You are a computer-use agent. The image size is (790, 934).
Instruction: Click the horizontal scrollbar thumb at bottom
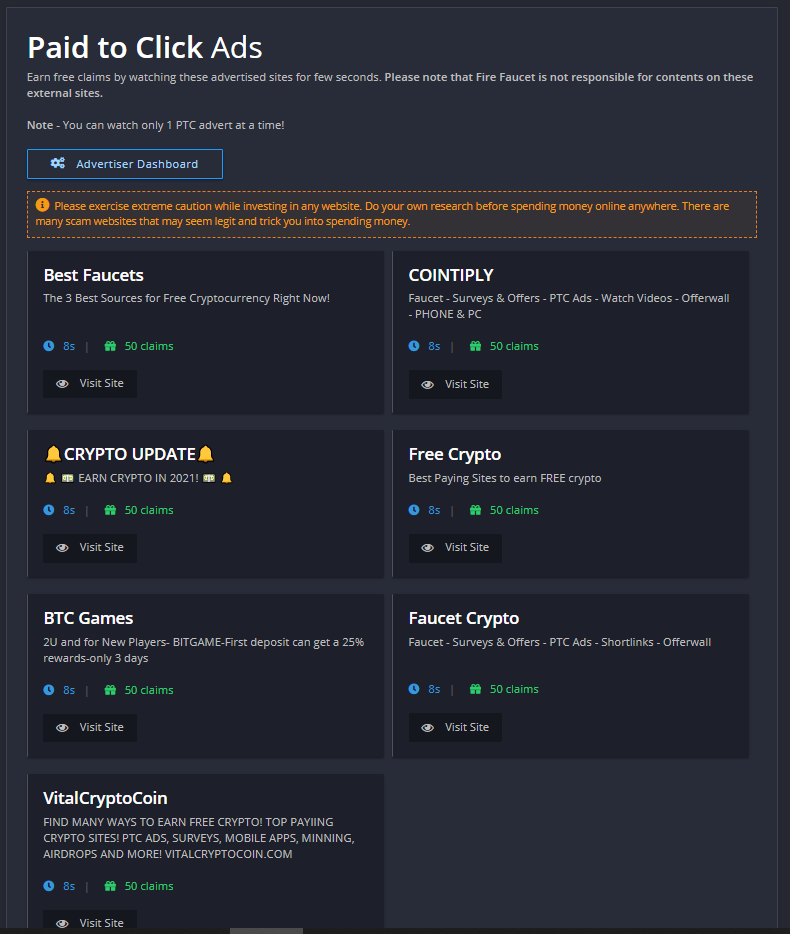click(266, 930)
